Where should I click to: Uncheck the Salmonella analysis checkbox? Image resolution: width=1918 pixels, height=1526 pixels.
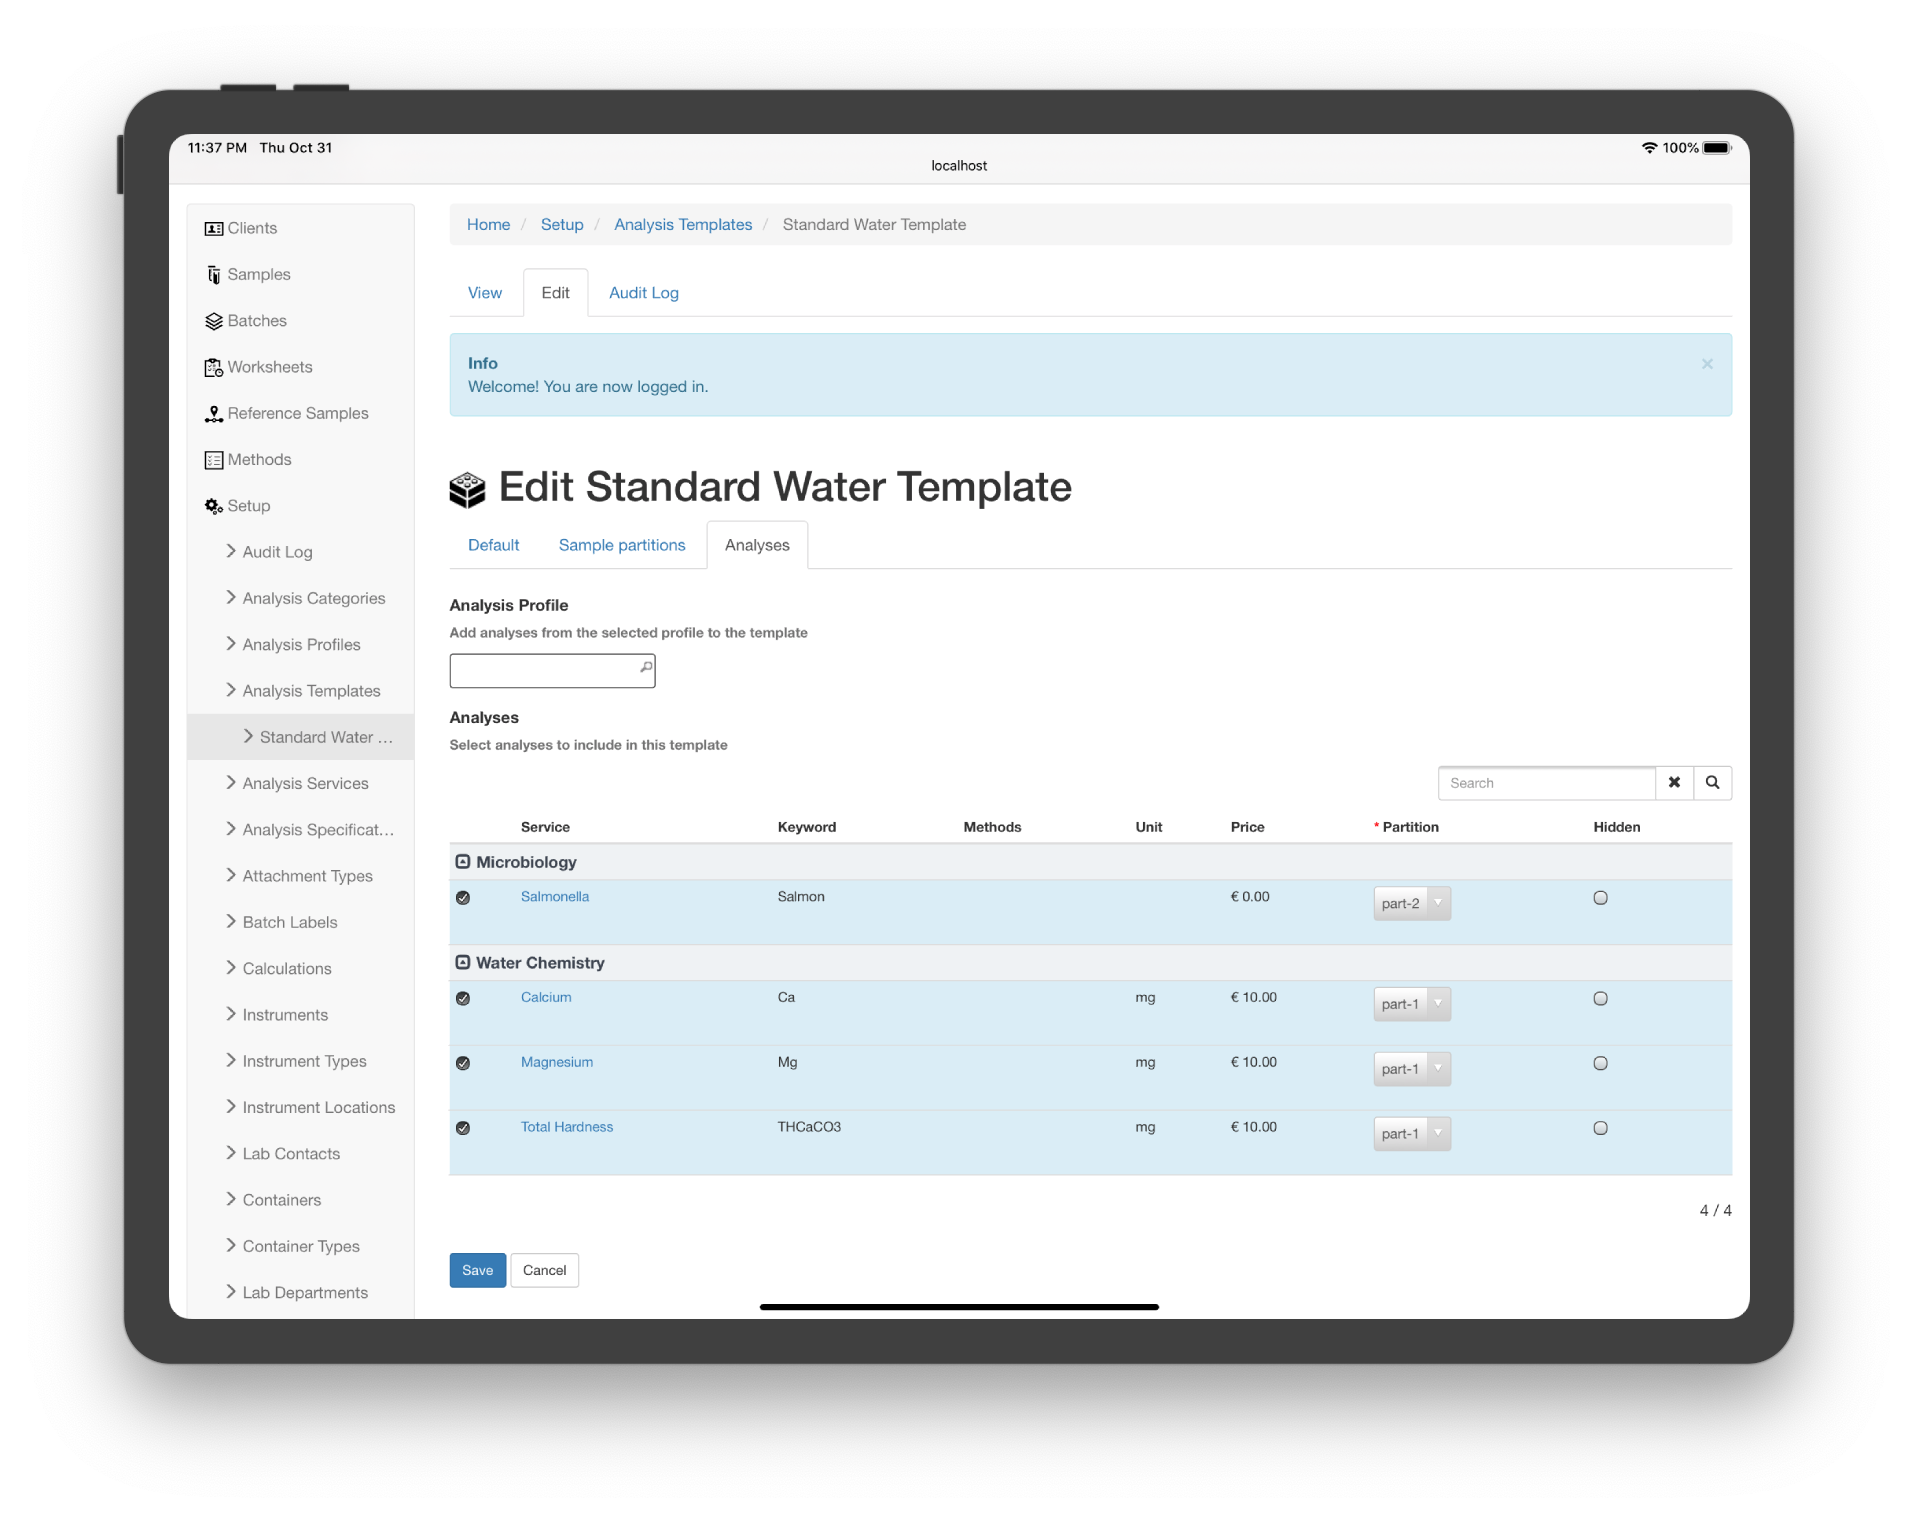pos(463,898)
